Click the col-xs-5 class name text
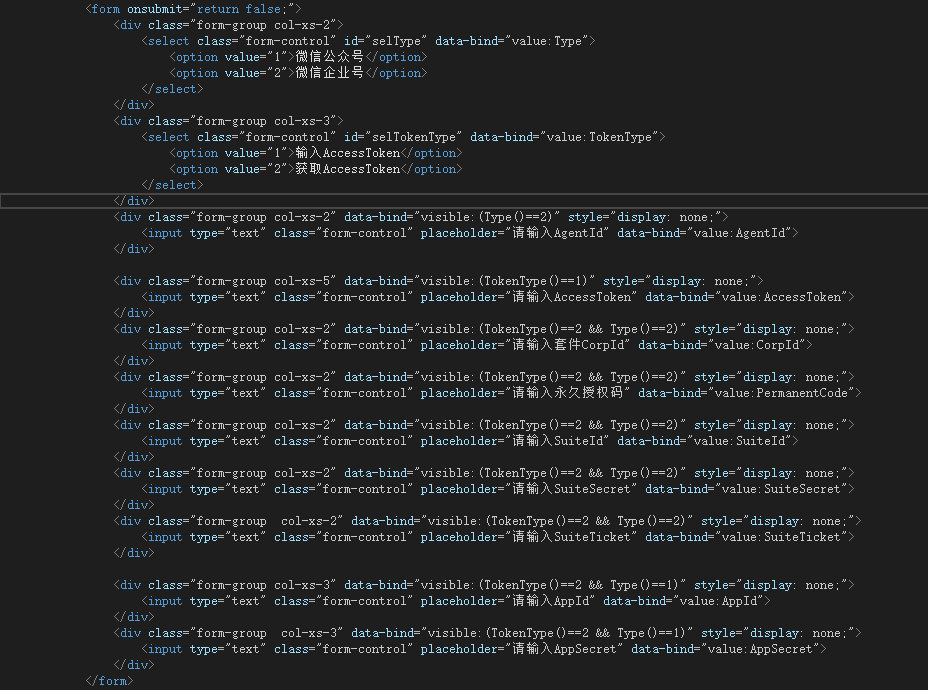Image resolution: width=928 pixels, height=690 pixels. 302,280
